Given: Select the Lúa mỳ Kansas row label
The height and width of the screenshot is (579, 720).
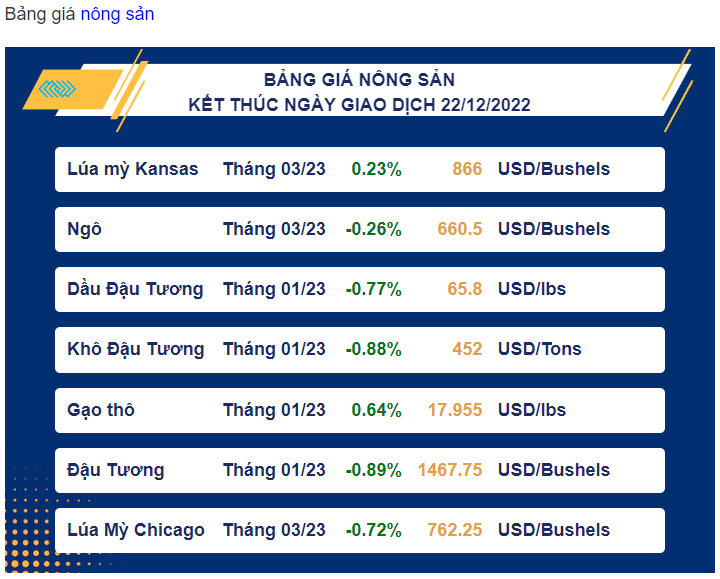Looking at the screenshot, I should (x=133, y=169).
